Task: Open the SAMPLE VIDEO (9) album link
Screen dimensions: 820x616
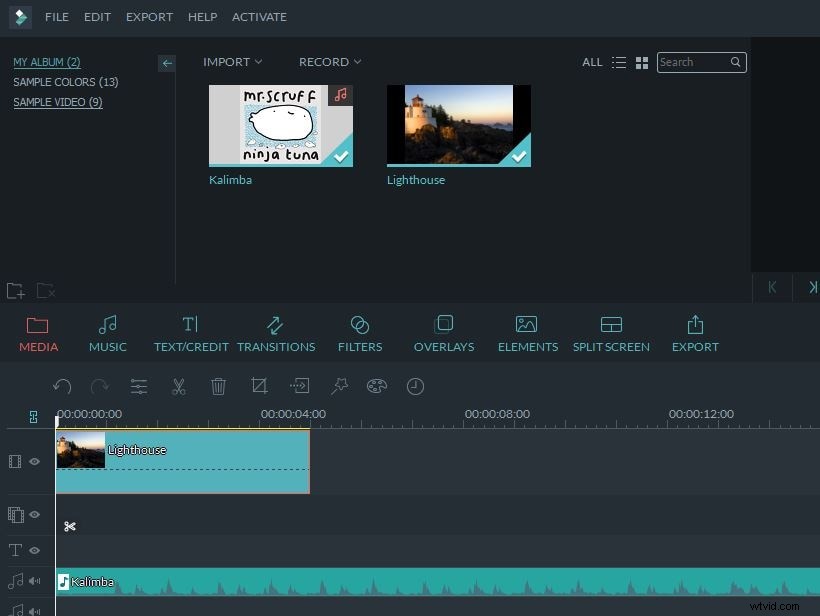Action: tap(57, 102)
